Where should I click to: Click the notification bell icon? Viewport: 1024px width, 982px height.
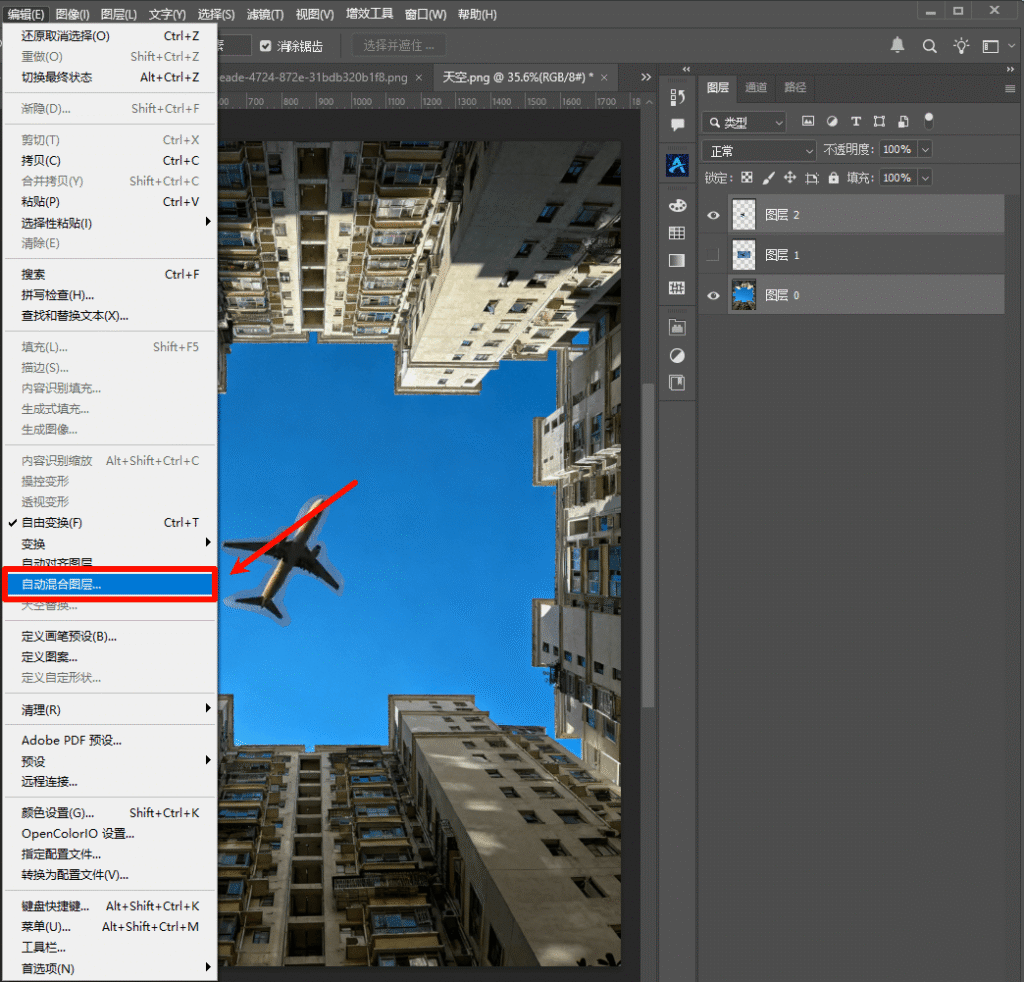[897, 46]
